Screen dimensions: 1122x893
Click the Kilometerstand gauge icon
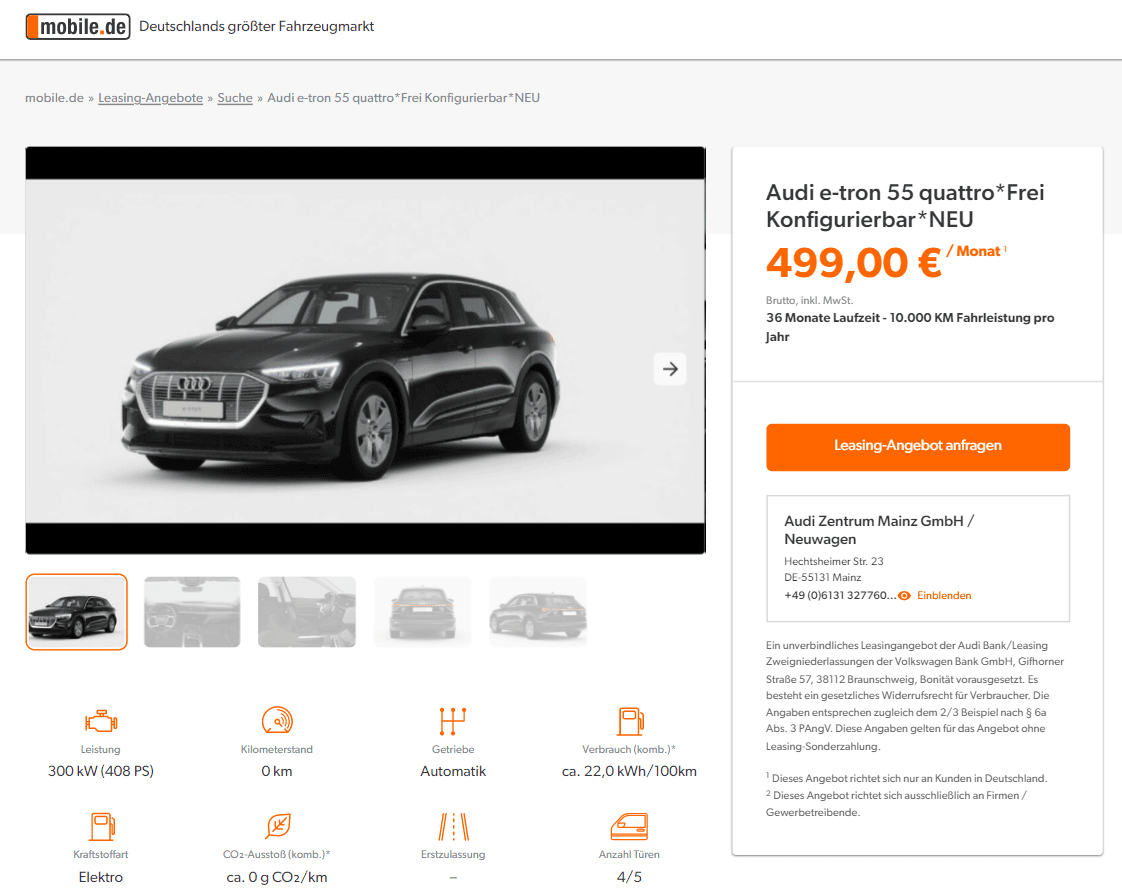click(277, 721)
